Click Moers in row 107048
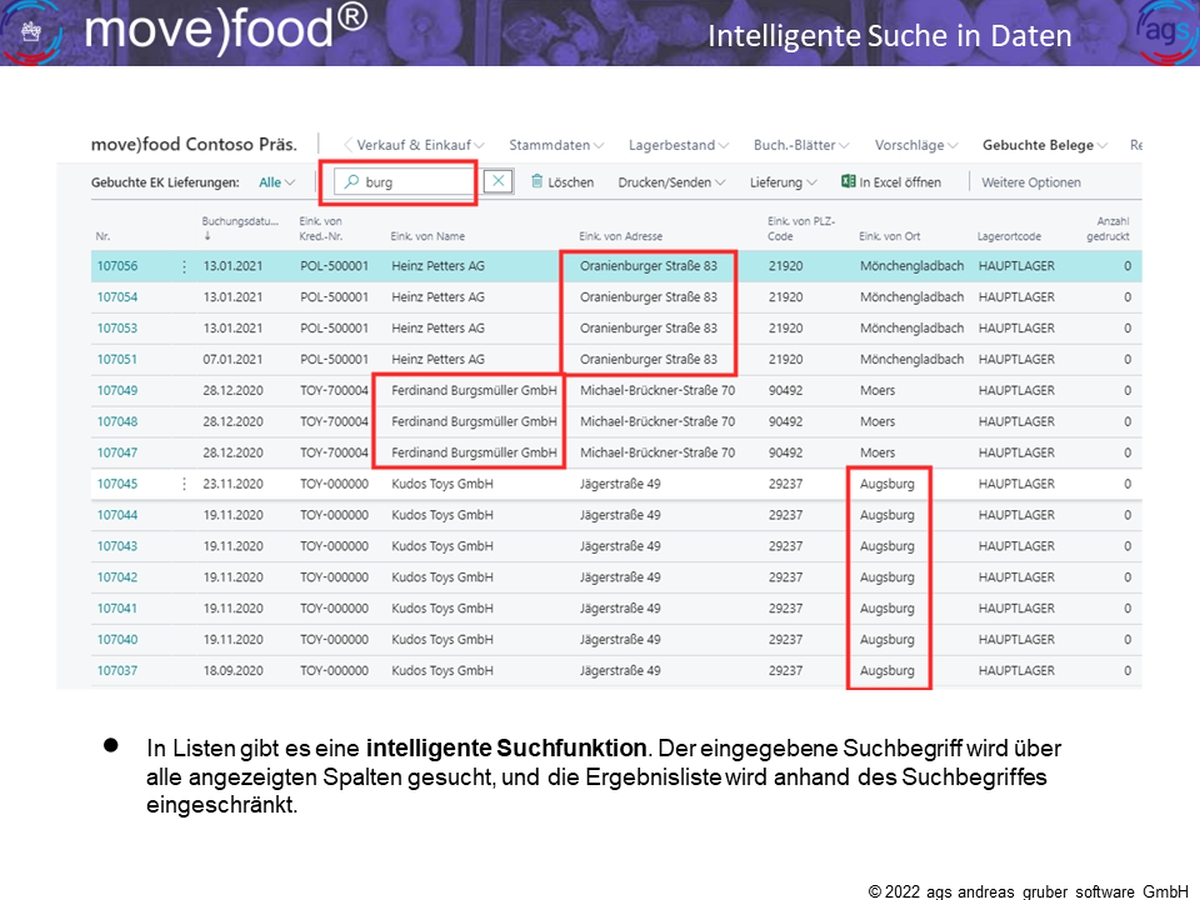Viewport: 1200px width, 900px height. 877,422
